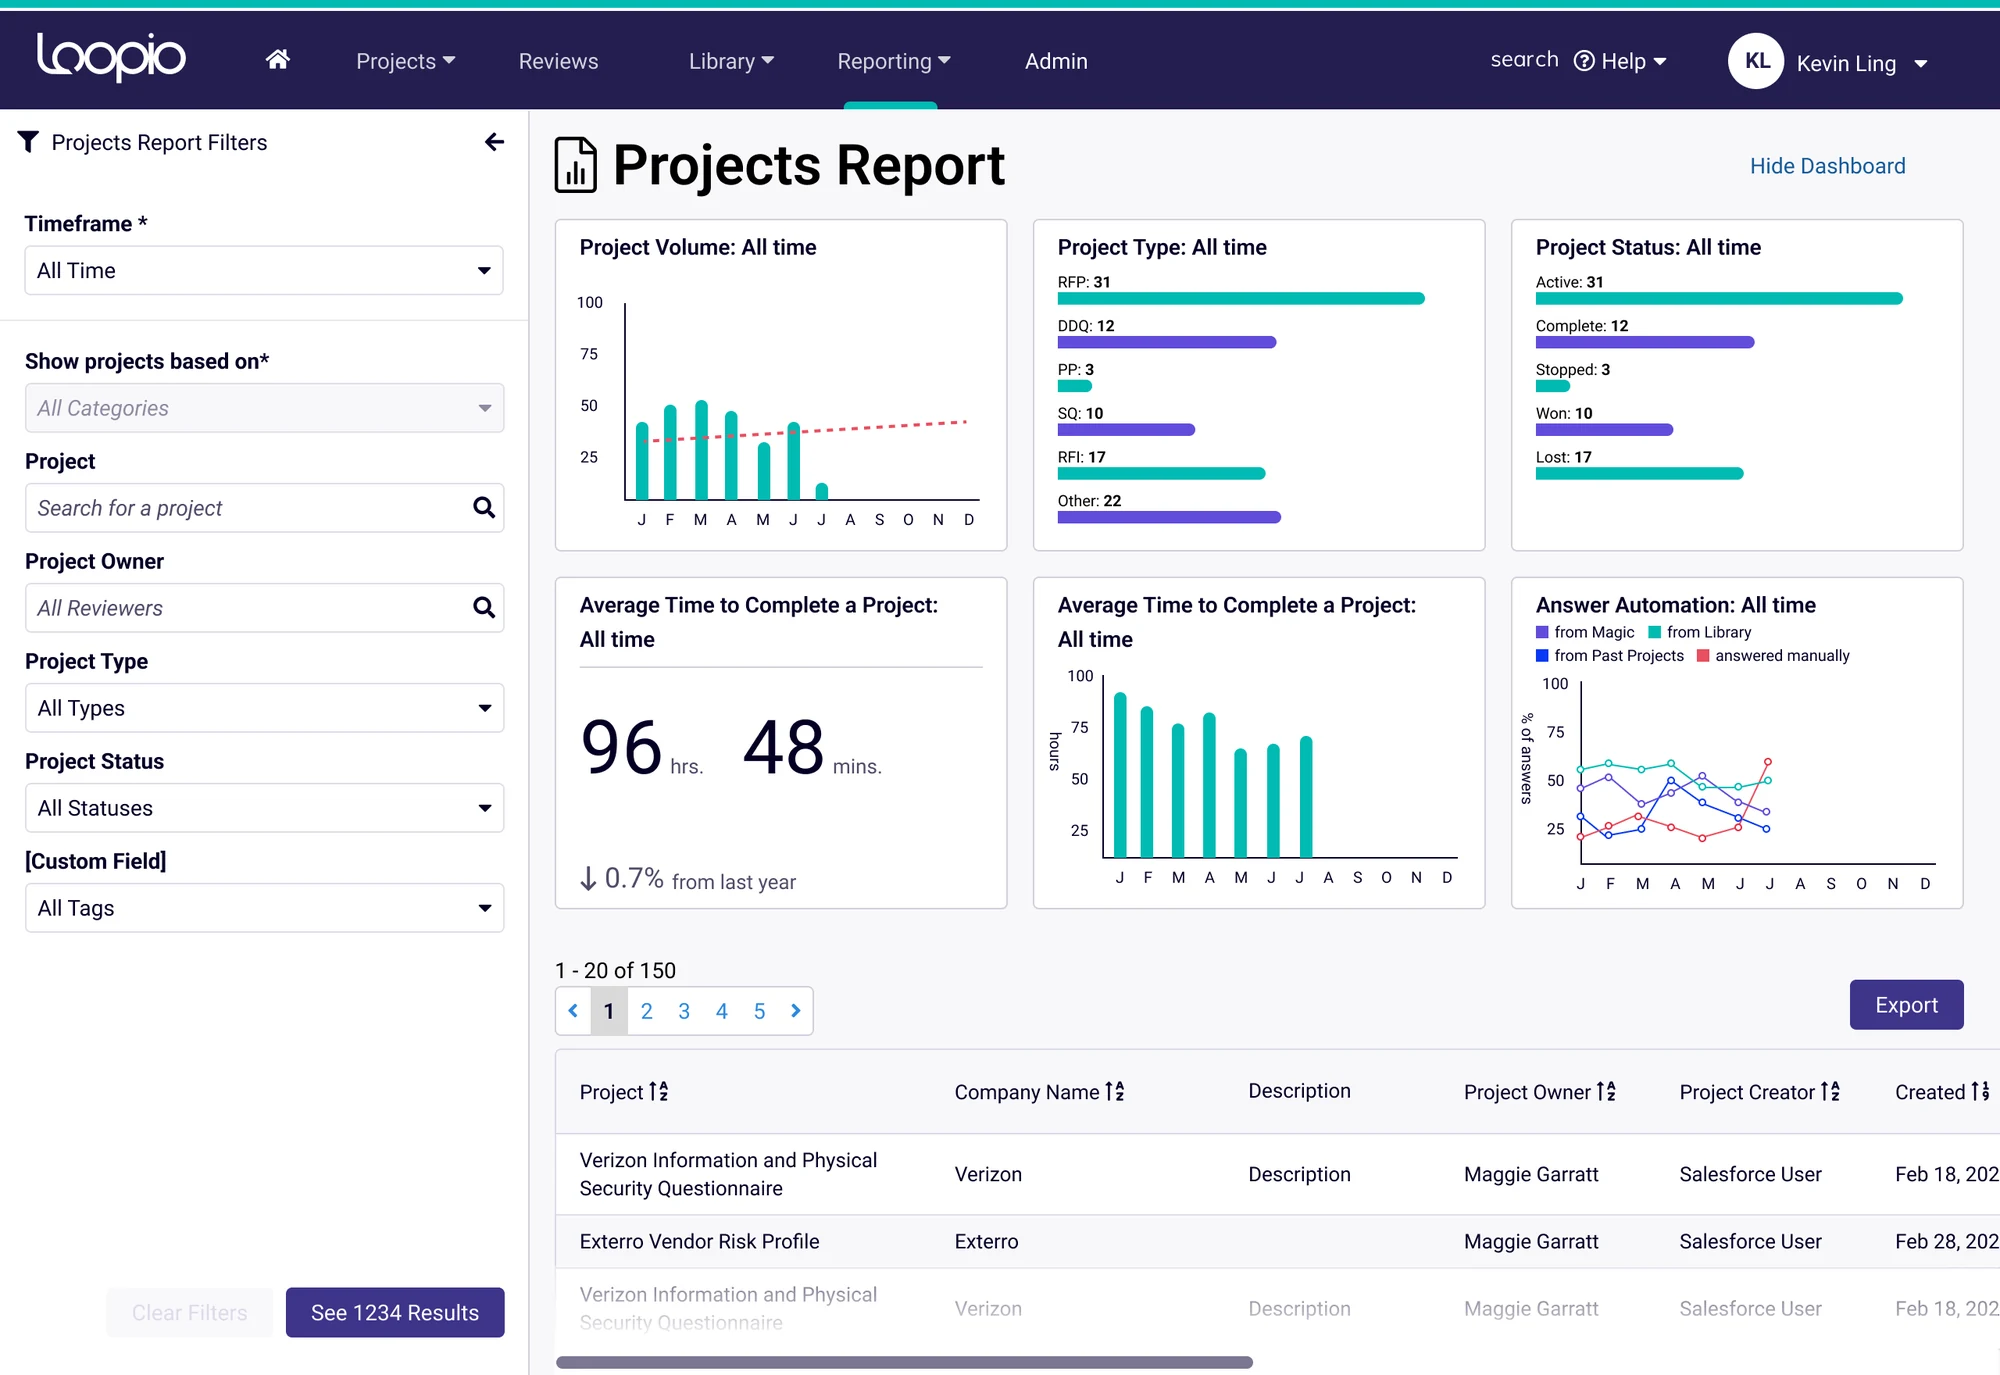Click the 'Other: 22' project type label
Viewport: 2000px width, 1375px height.
pos(1089,501)
